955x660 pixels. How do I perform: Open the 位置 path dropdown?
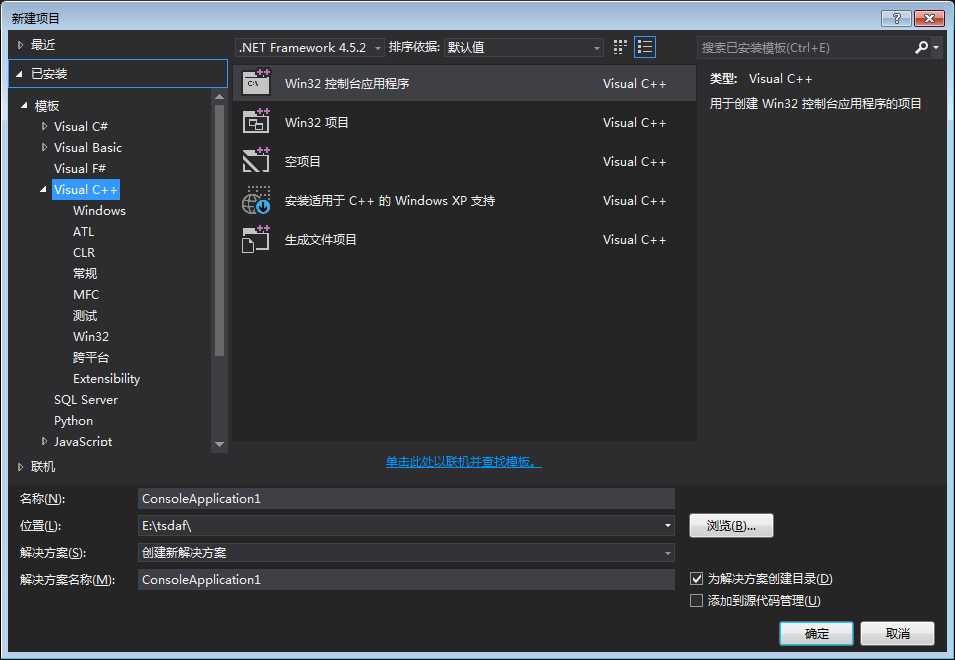pos(668,525)
